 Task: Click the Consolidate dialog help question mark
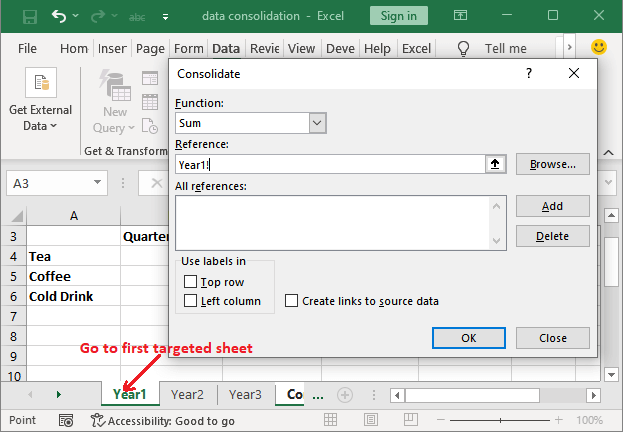(529, 73)
